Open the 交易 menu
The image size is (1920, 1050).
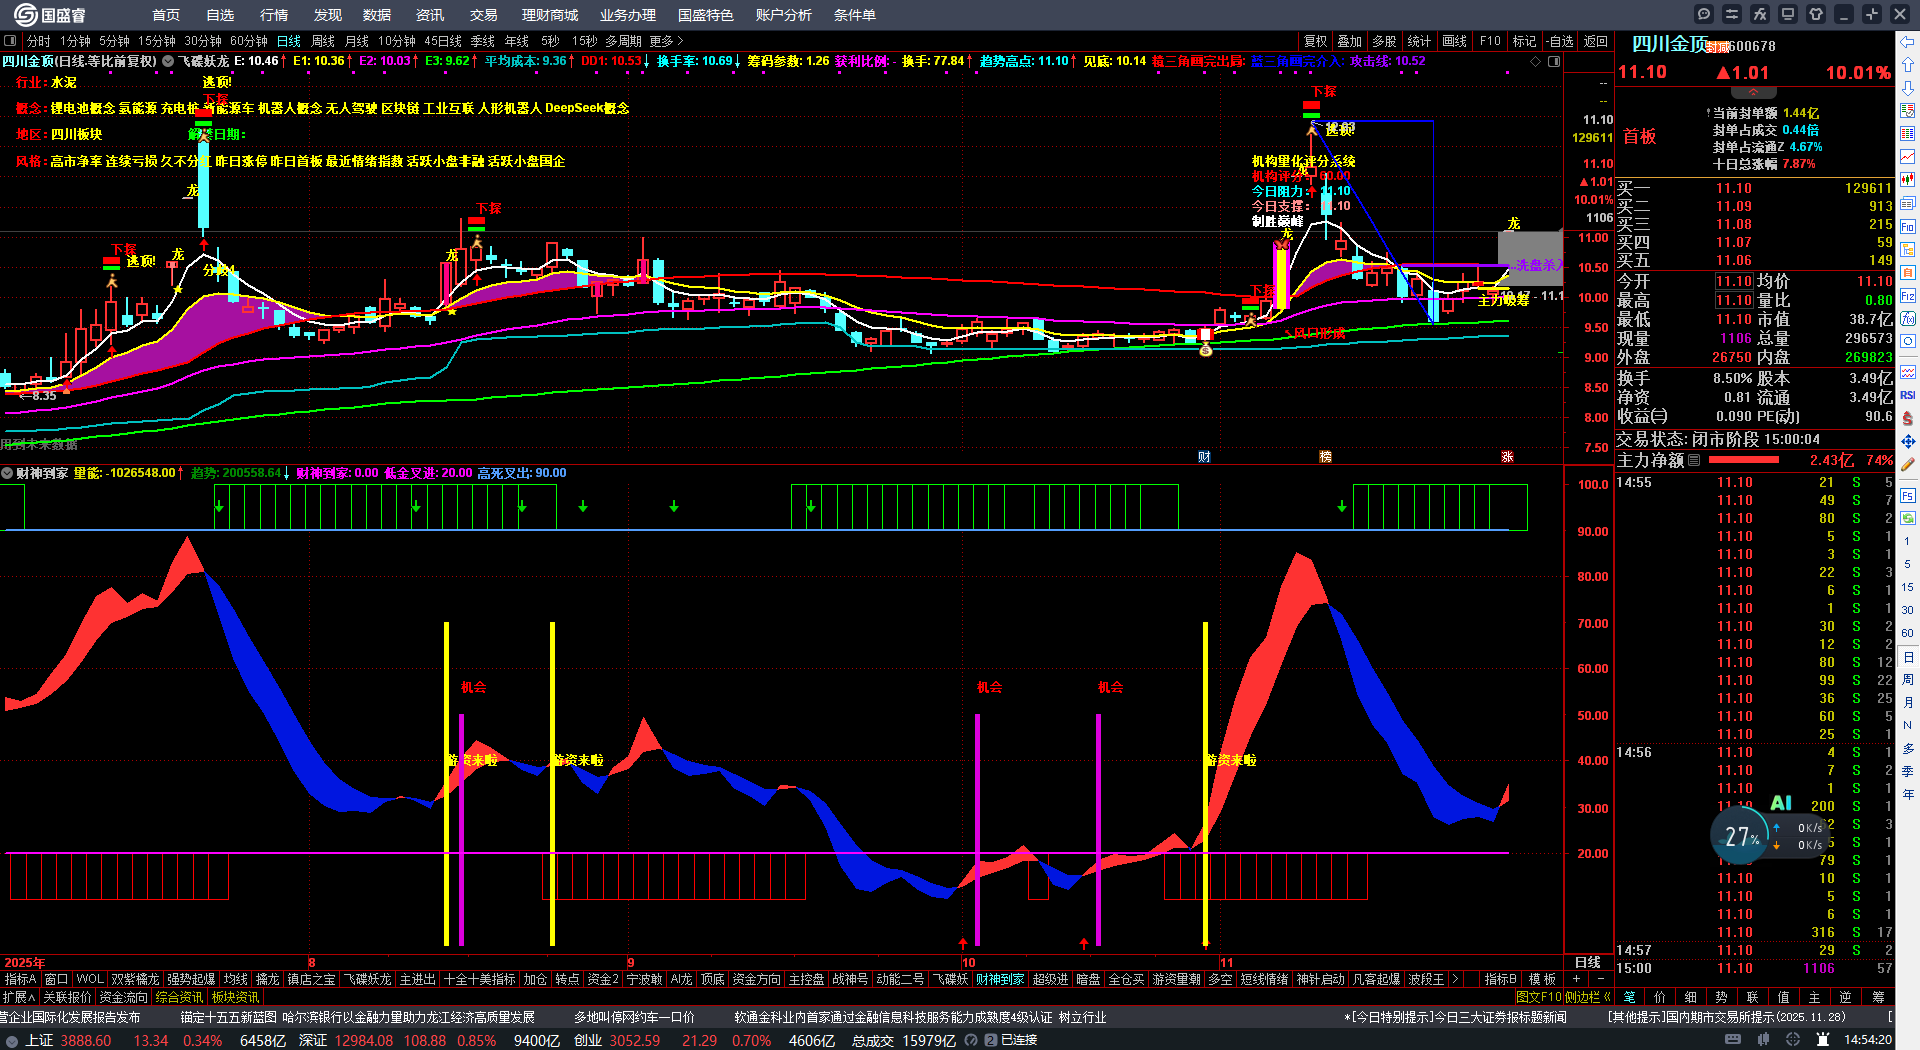[484, 15]
